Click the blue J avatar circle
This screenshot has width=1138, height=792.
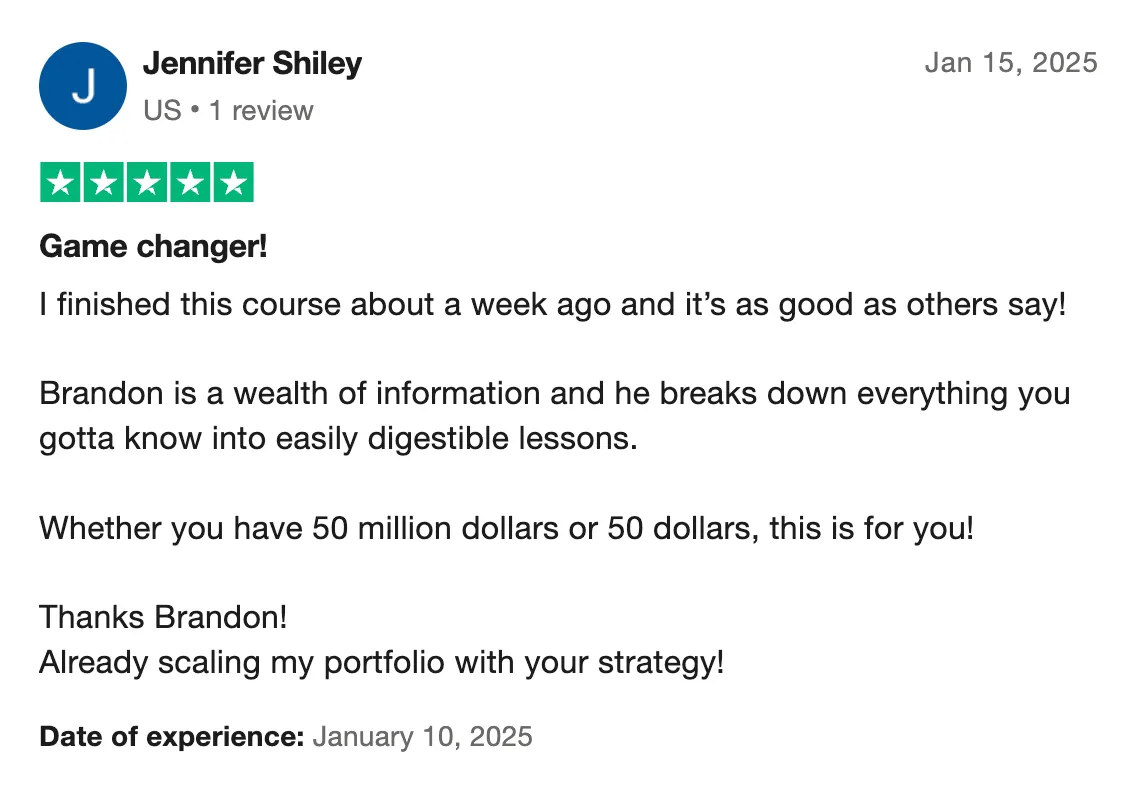(x=83, y=86)
